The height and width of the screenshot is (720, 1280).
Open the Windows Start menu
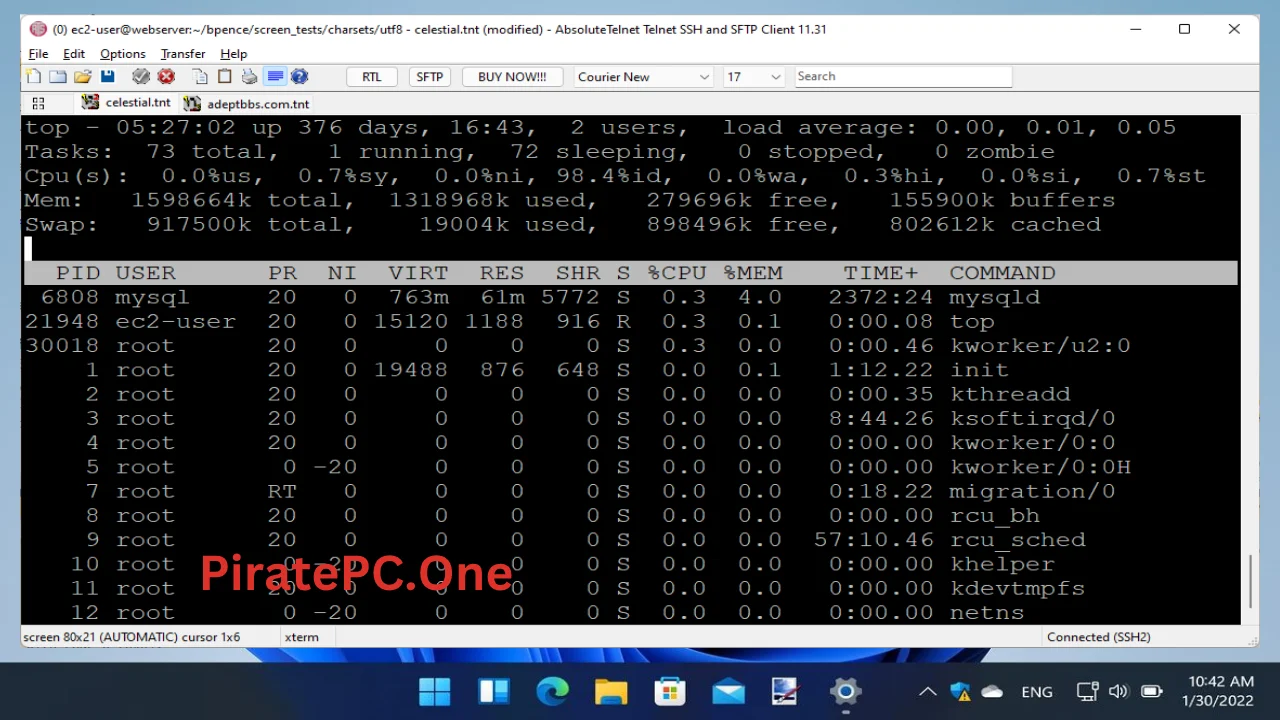pos(434,691)
